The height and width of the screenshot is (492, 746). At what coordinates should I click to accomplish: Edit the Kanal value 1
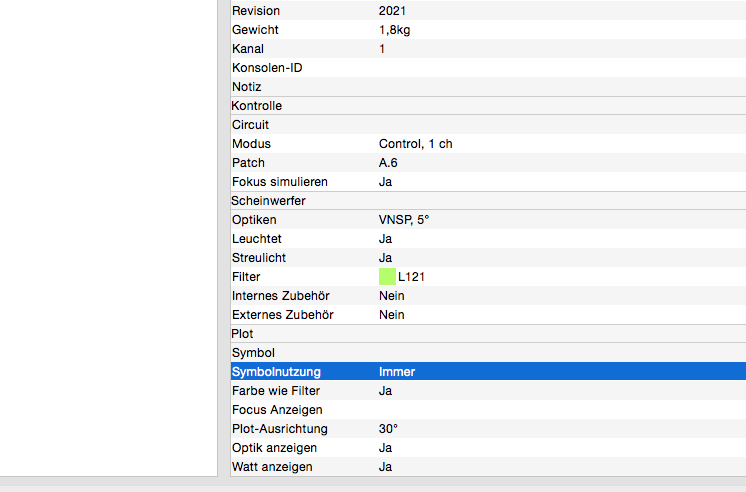(382, 49)
